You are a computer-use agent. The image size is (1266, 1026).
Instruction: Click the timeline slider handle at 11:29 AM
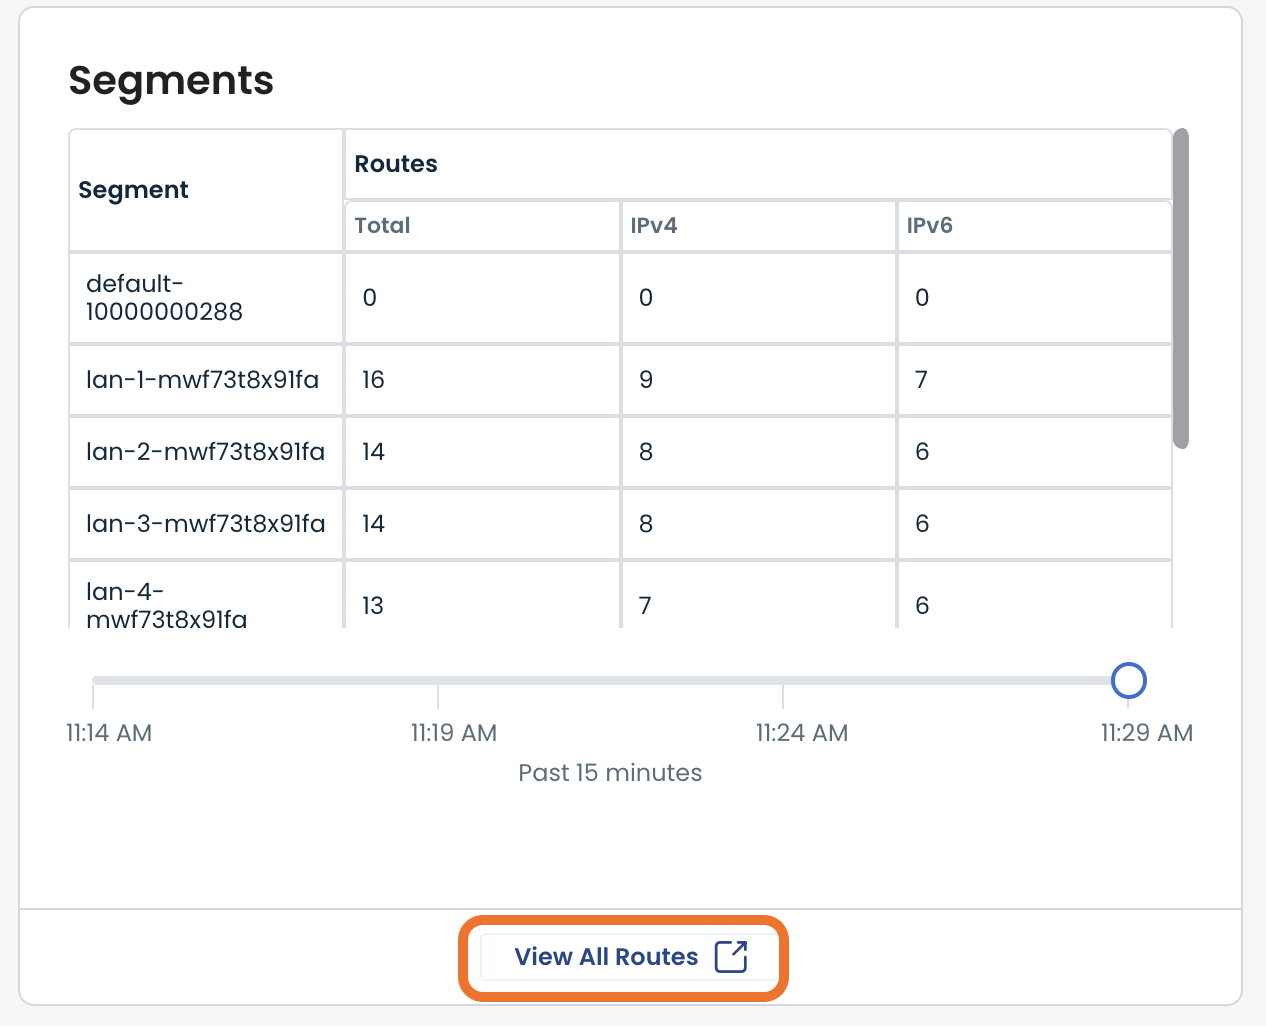1129,681
